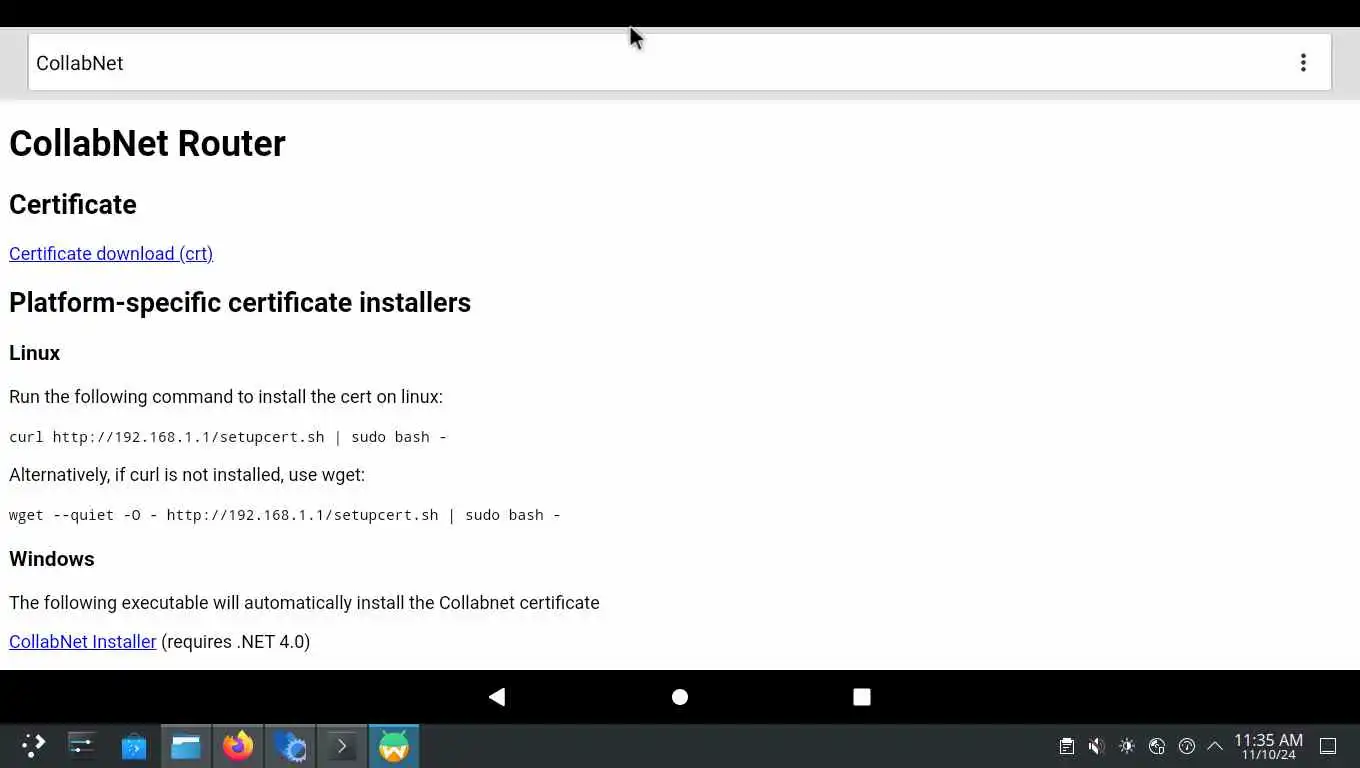The width and height of the screenshot is (1360, 768).
Task: Switch to Firefox in the taskbar
Action: tap(238, 746)
